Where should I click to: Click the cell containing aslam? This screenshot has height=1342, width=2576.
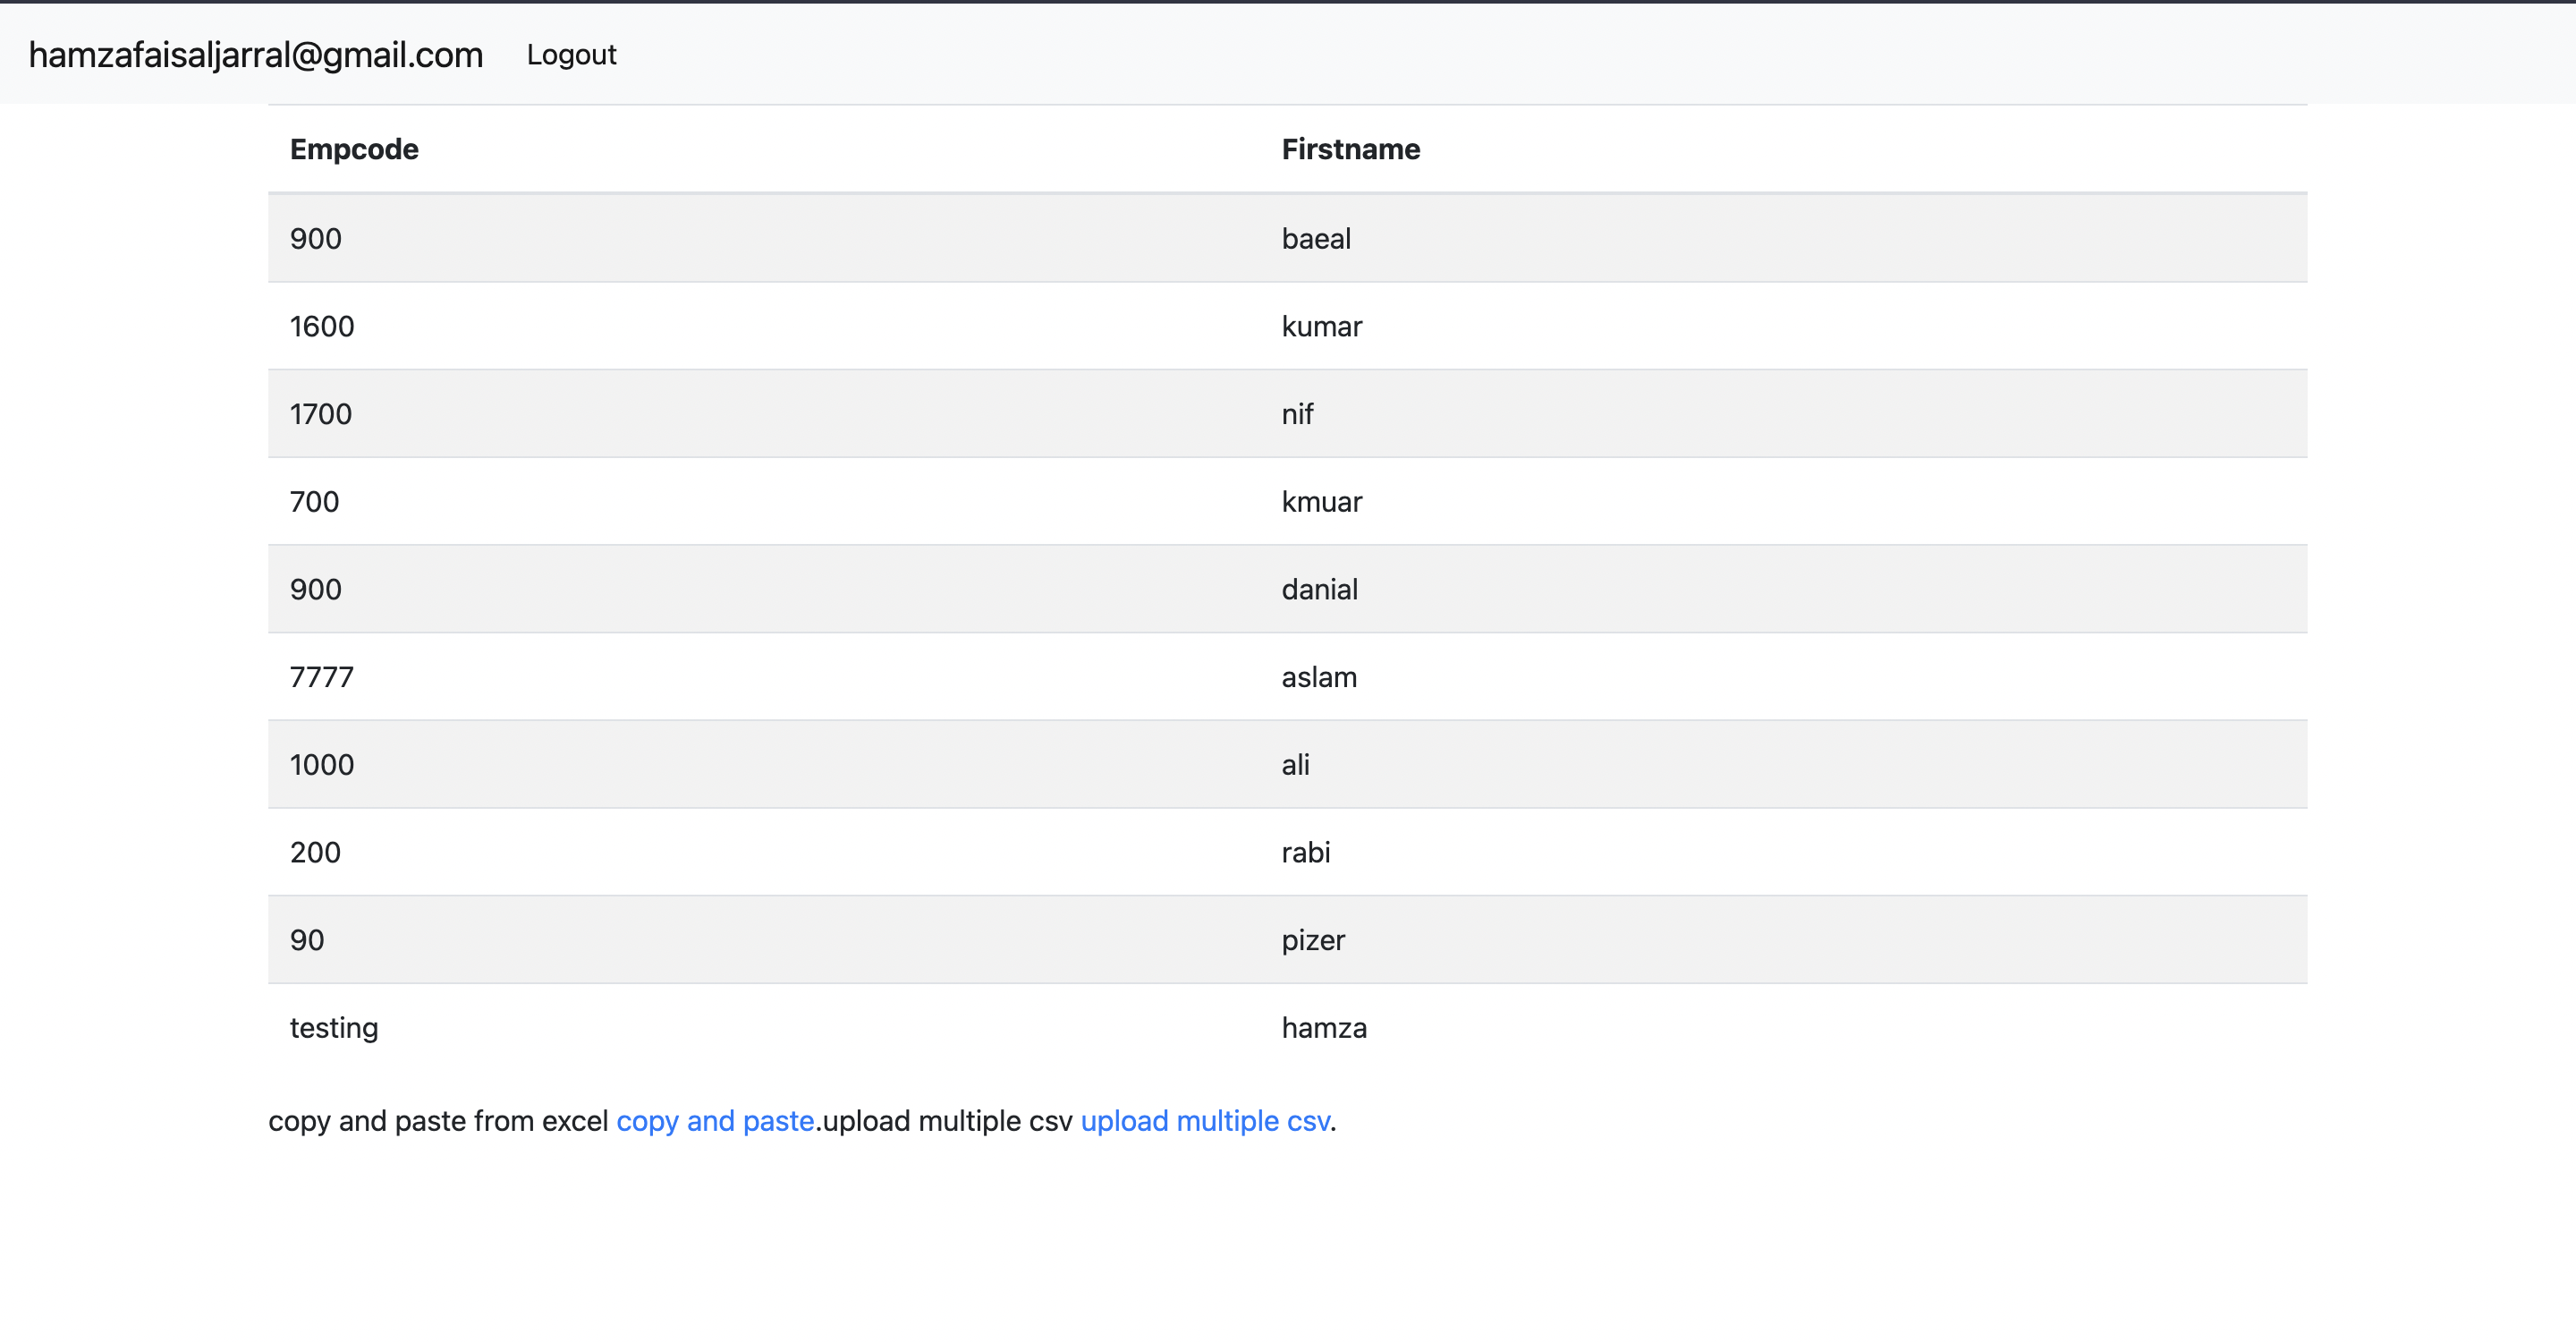tap(1319, 676)
